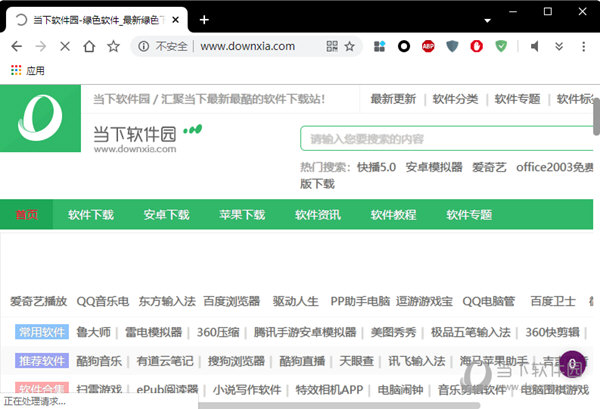The width and height of the screenshot is (600, 409).
Task: Click the www.downxia.com address bar URL
Action: (x=248, y=47)
